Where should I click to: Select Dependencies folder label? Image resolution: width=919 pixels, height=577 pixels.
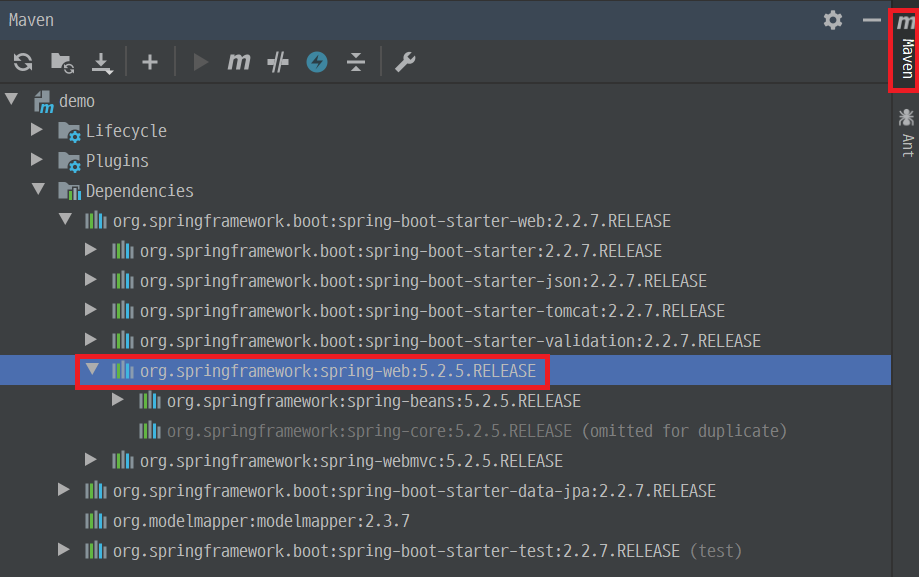click(x=139, y=191)
